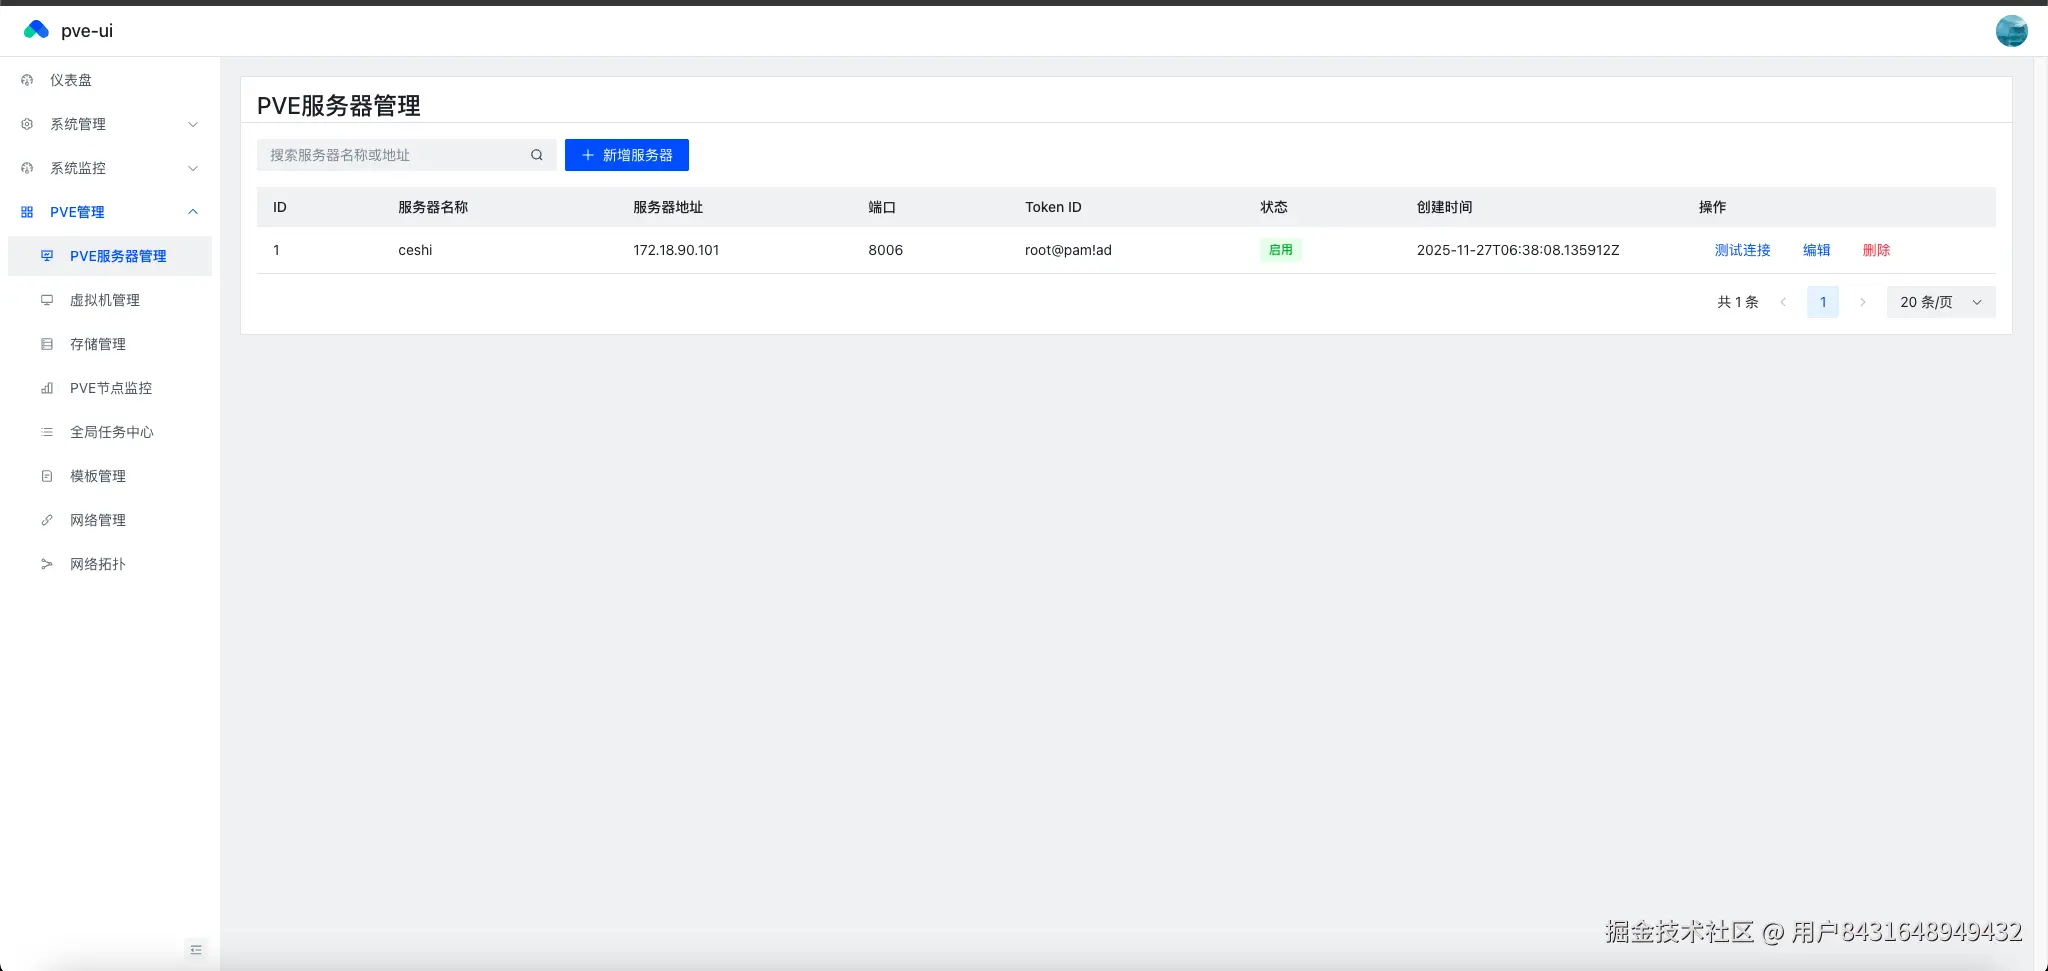Click 删除 for server ceshi
Image resolution: width=2048 pixels, height=971 pixels.
point(1876,250)
